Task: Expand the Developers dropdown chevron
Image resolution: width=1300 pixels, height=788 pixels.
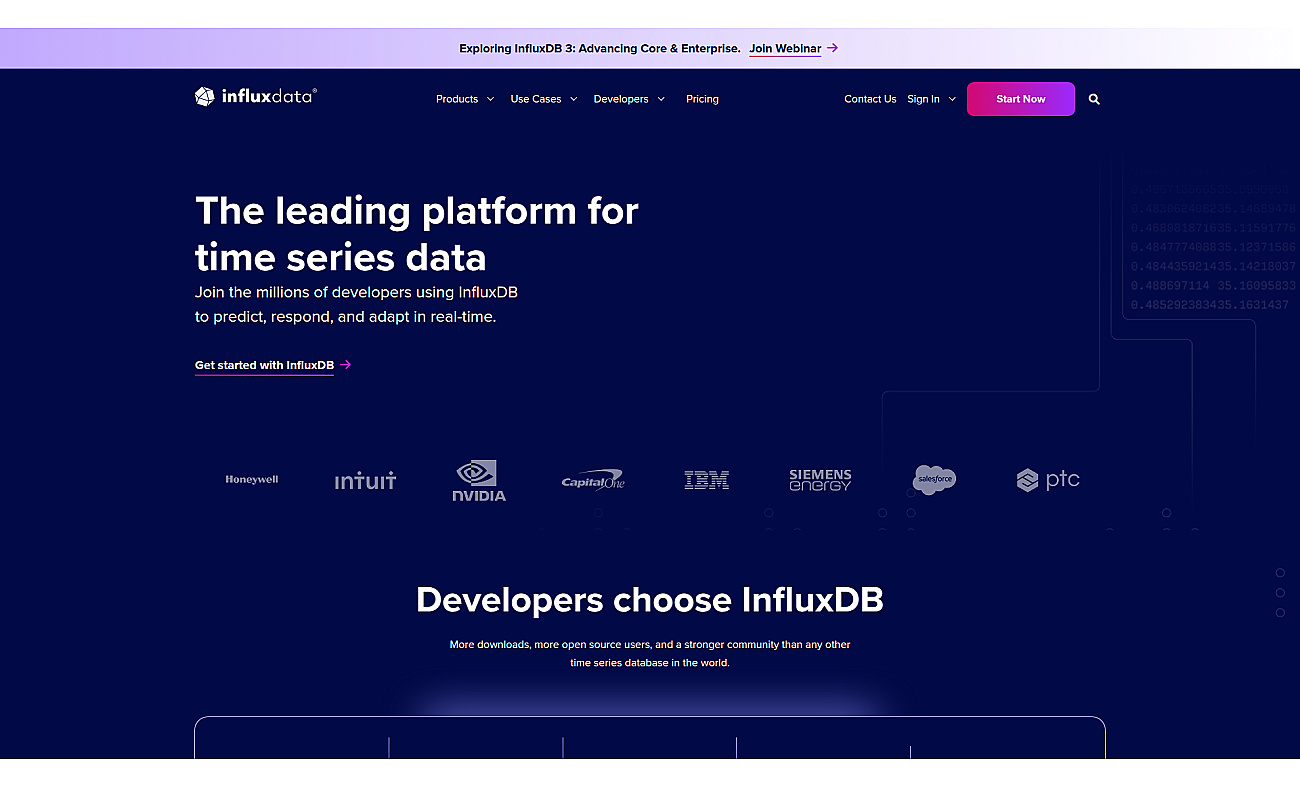Action: point(661,99)
